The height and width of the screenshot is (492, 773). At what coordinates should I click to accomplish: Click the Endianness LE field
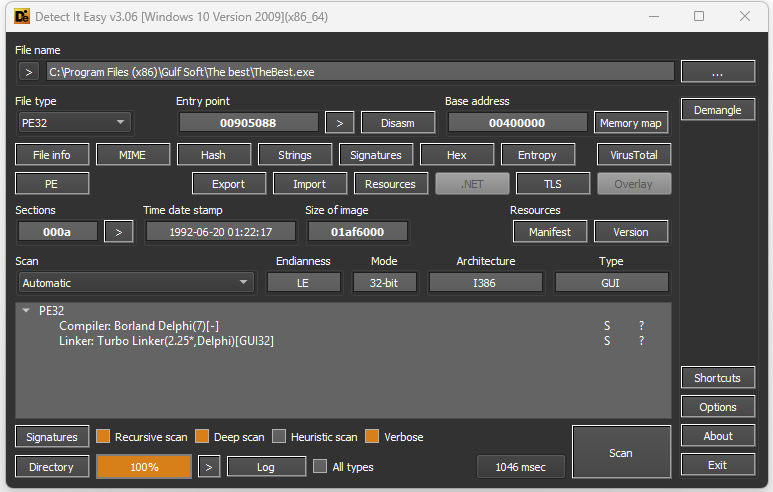click(303, 283)
